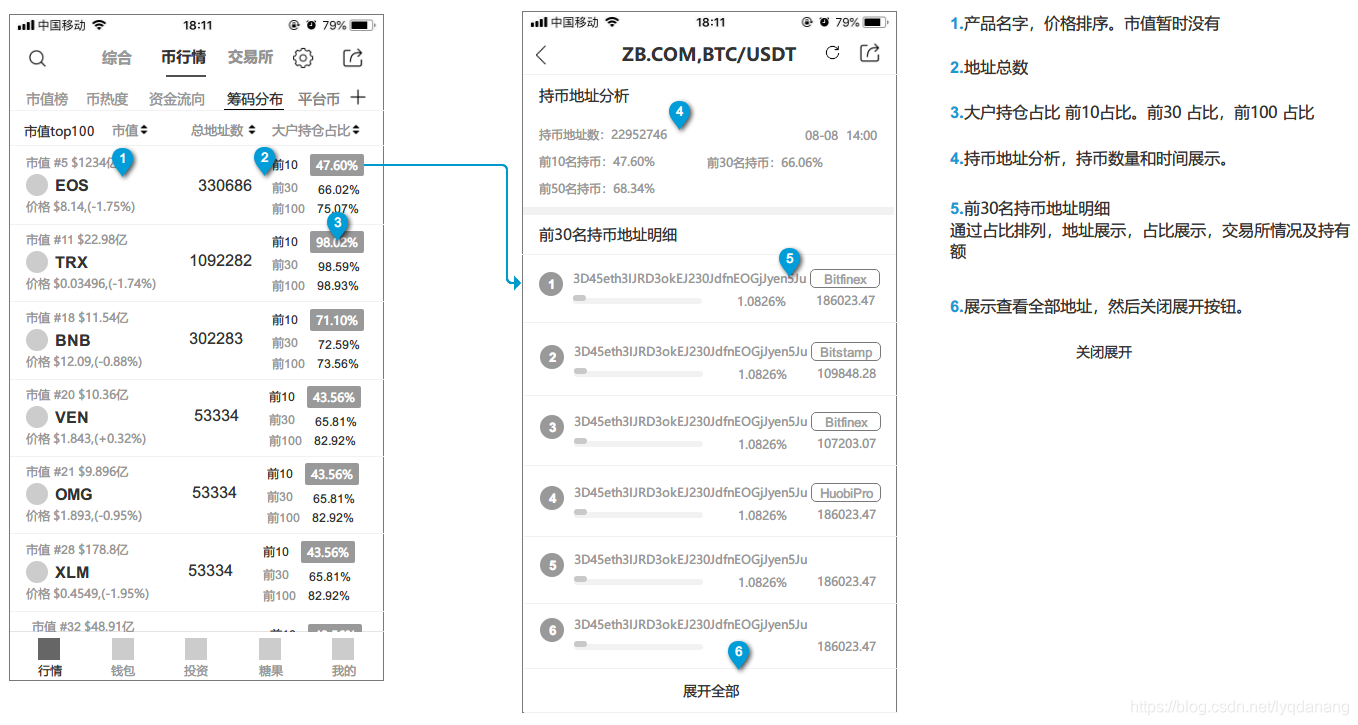Click XLM price $0.4549 line

click(x=87, y=593)
